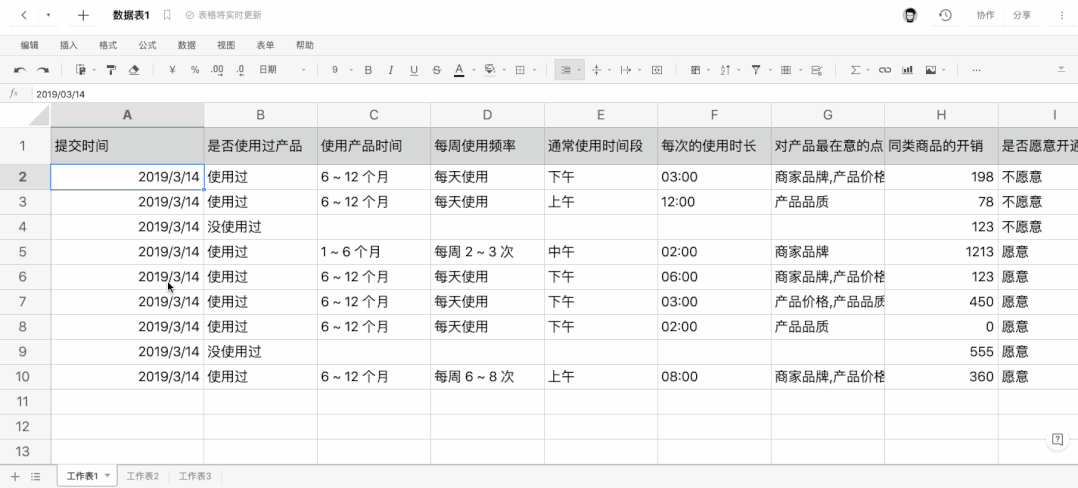Open the 视图 menu
Screen dimensions: 1078x488
click(226, 45)
